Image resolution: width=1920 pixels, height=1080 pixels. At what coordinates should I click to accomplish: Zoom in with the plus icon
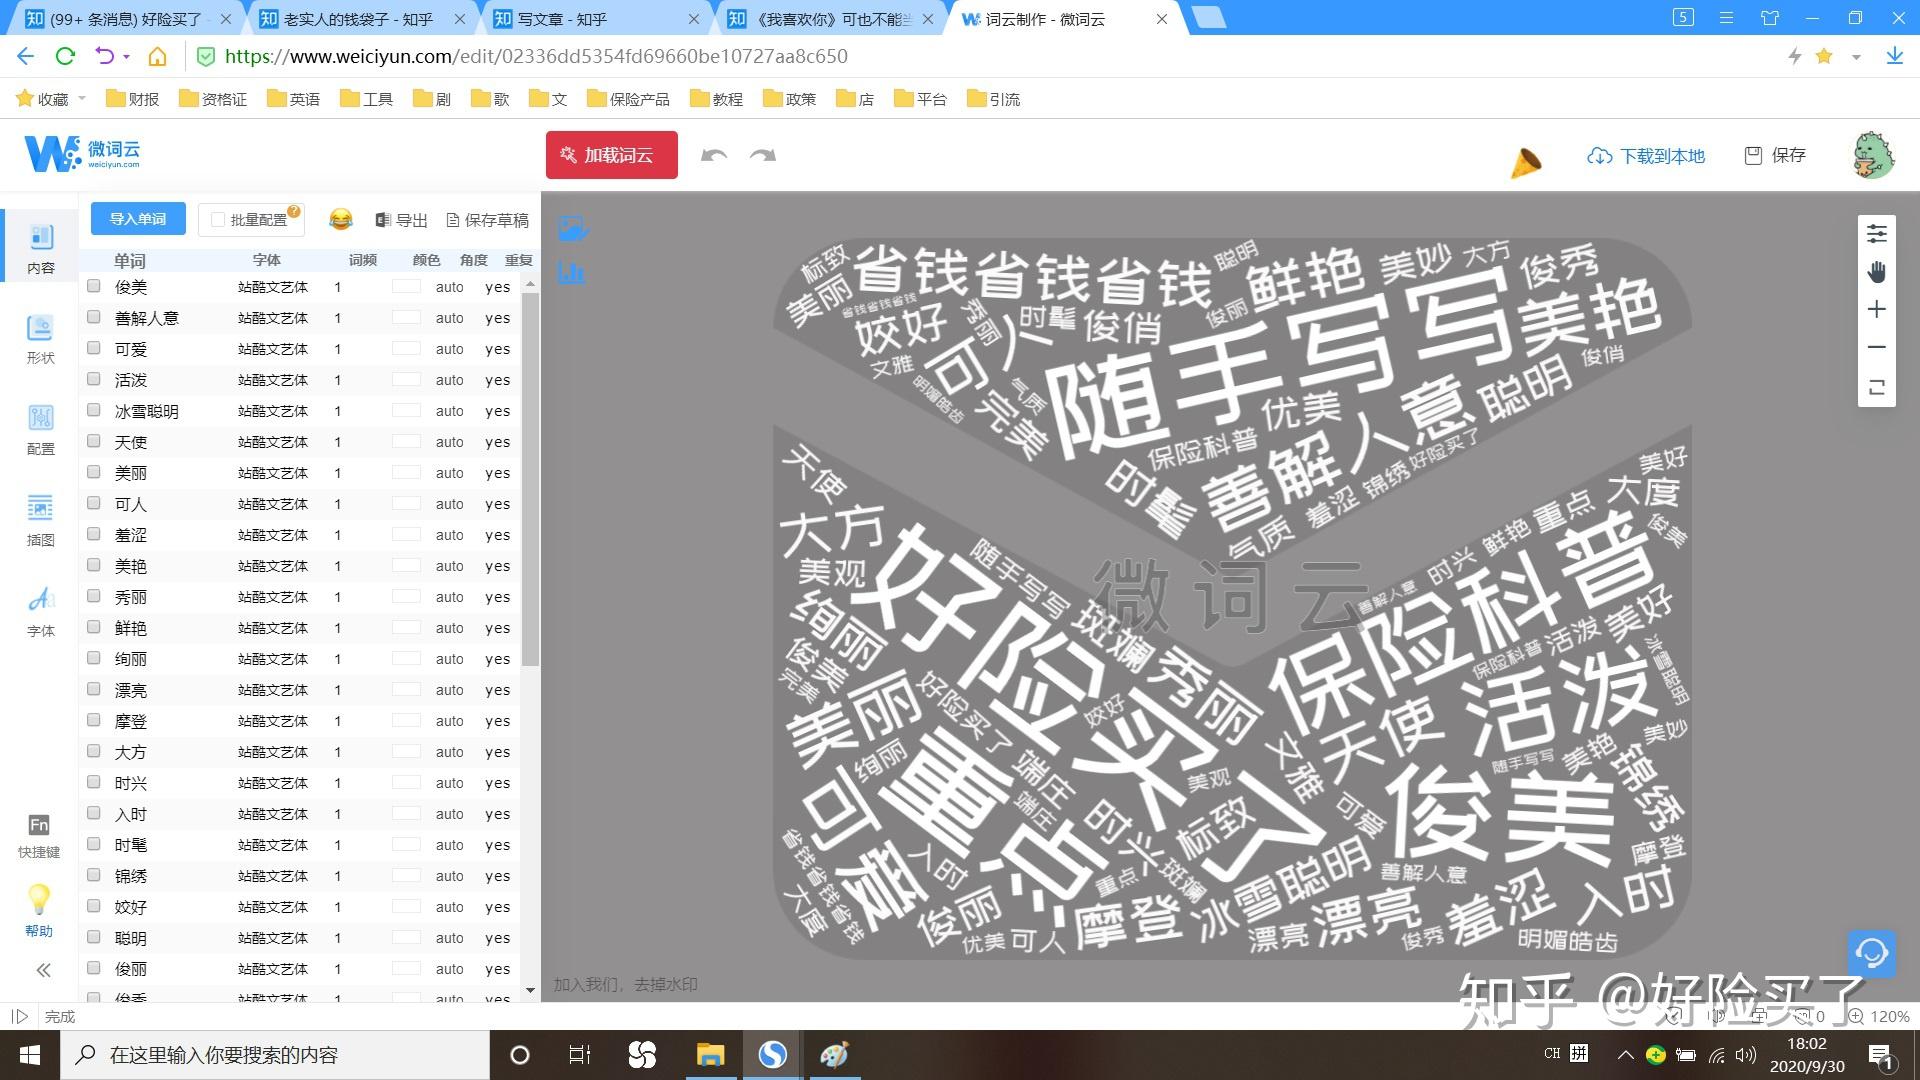[1877, 310]
